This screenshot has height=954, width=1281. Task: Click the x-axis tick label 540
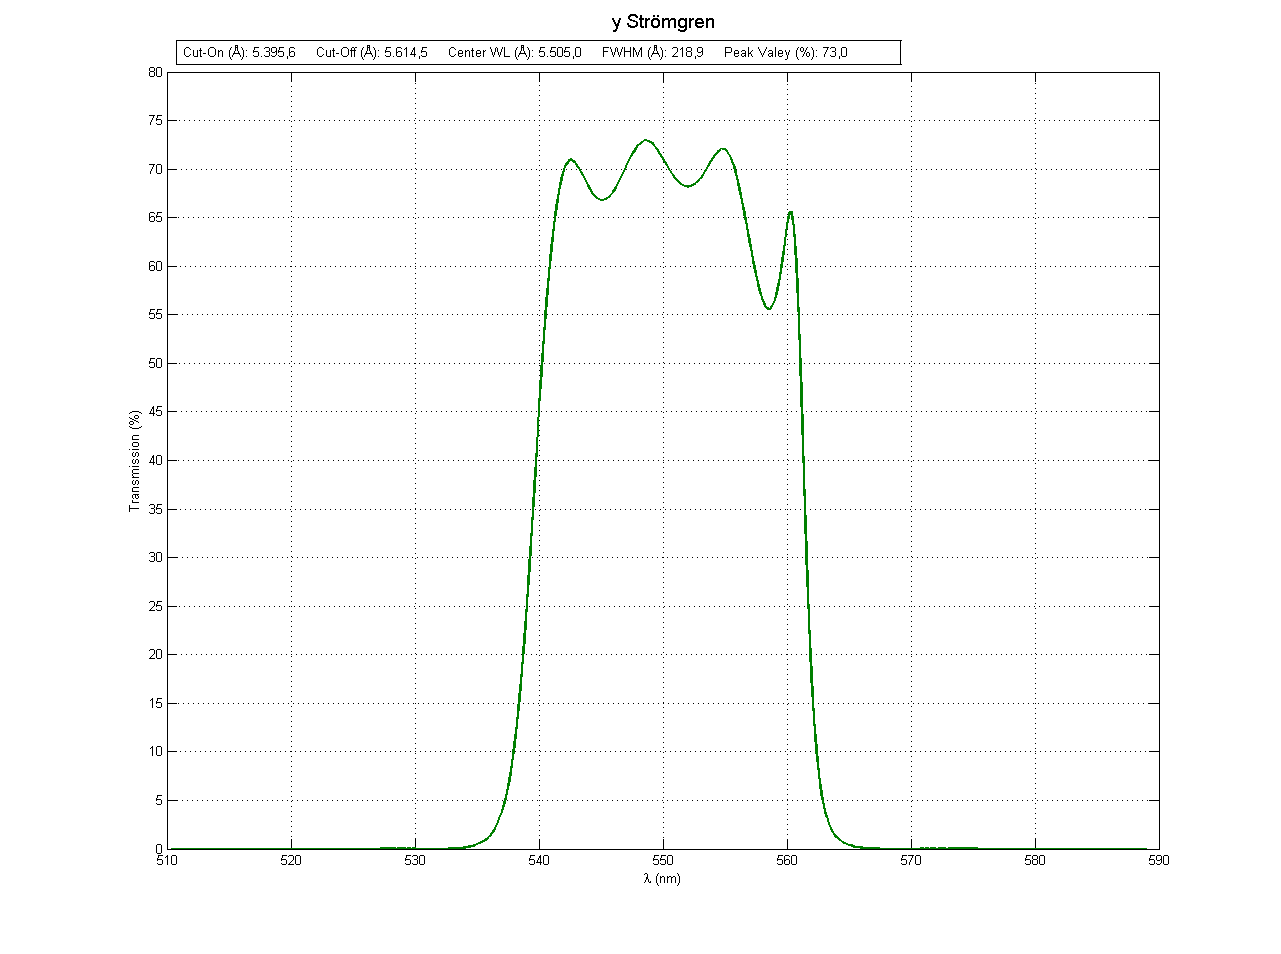click(539, 860)
